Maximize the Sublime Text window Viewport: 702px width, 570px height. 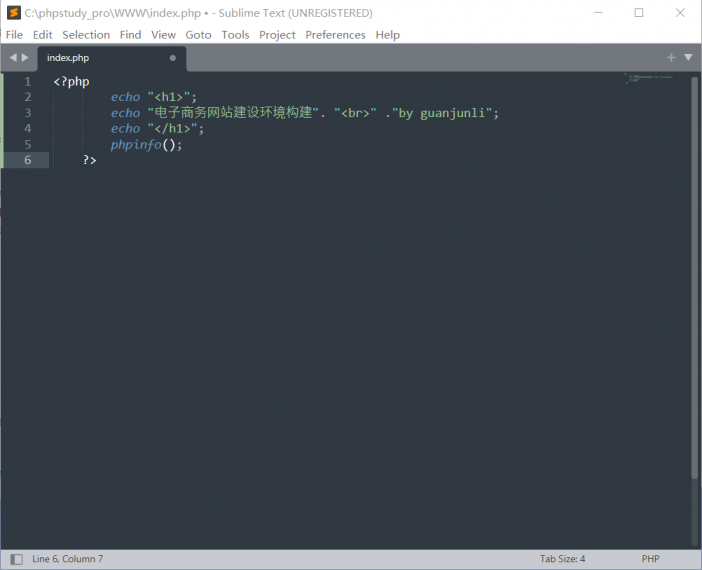click(639, 13)
